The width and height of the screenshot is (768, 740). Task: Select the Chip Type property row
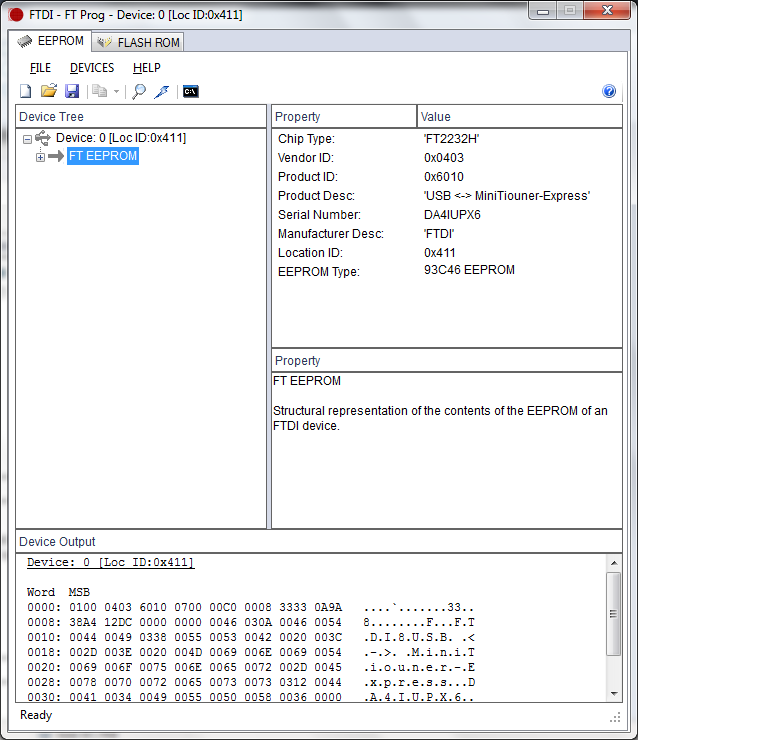447,139
